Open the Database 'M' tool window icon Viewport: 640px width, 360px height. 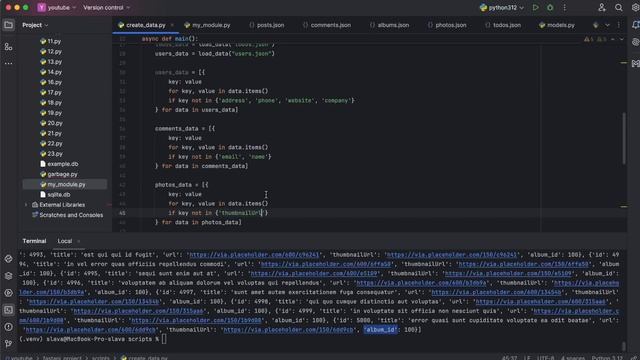point(636,63)
